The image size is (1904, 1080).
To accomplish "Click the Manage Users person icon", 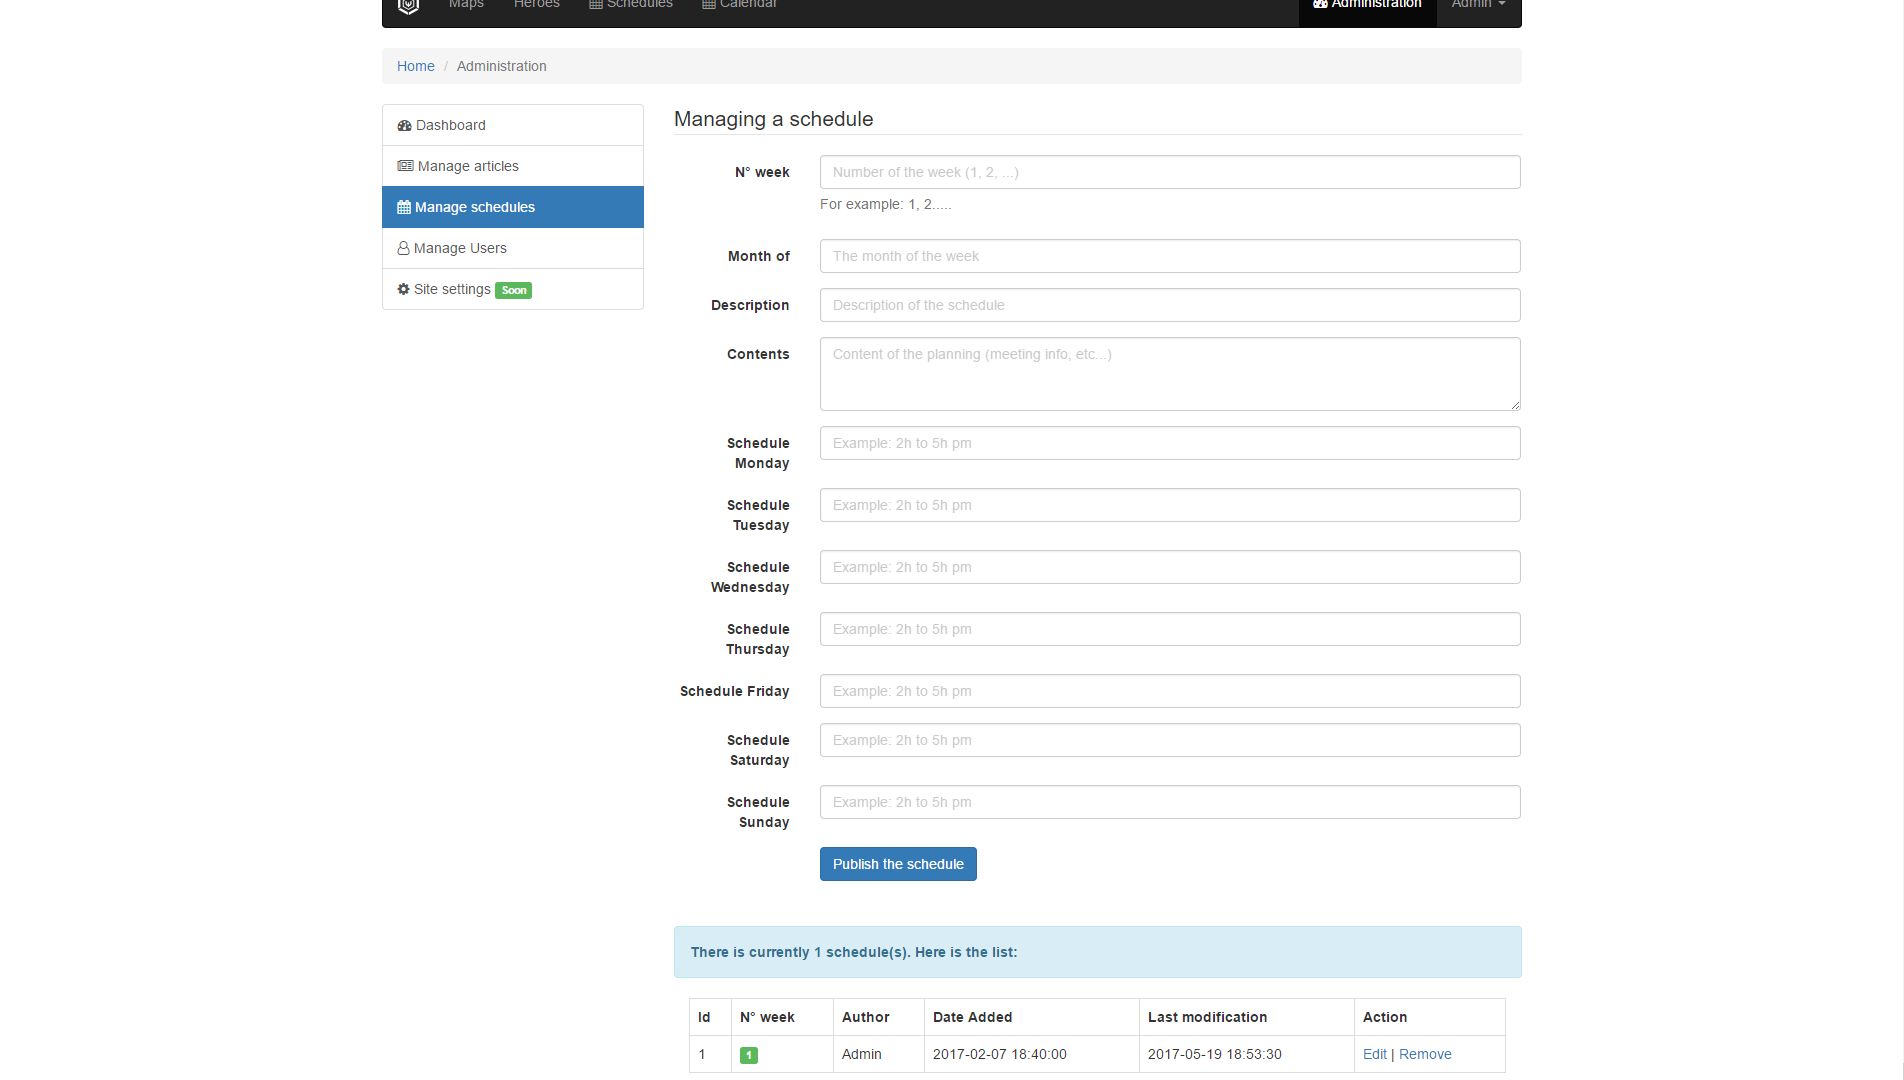I will pyautogui.click(x=403, y=248).
